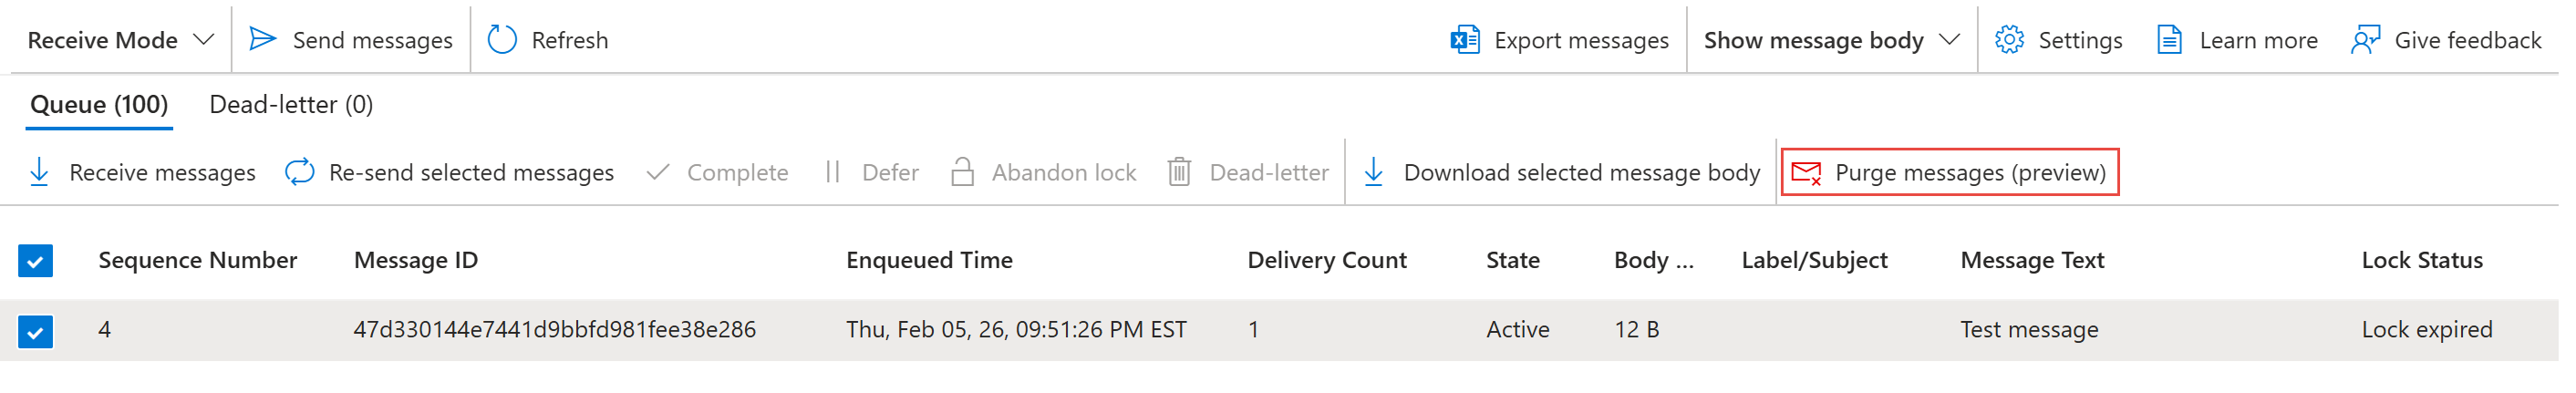Select the Queue (100) tab

click(99, 105)
